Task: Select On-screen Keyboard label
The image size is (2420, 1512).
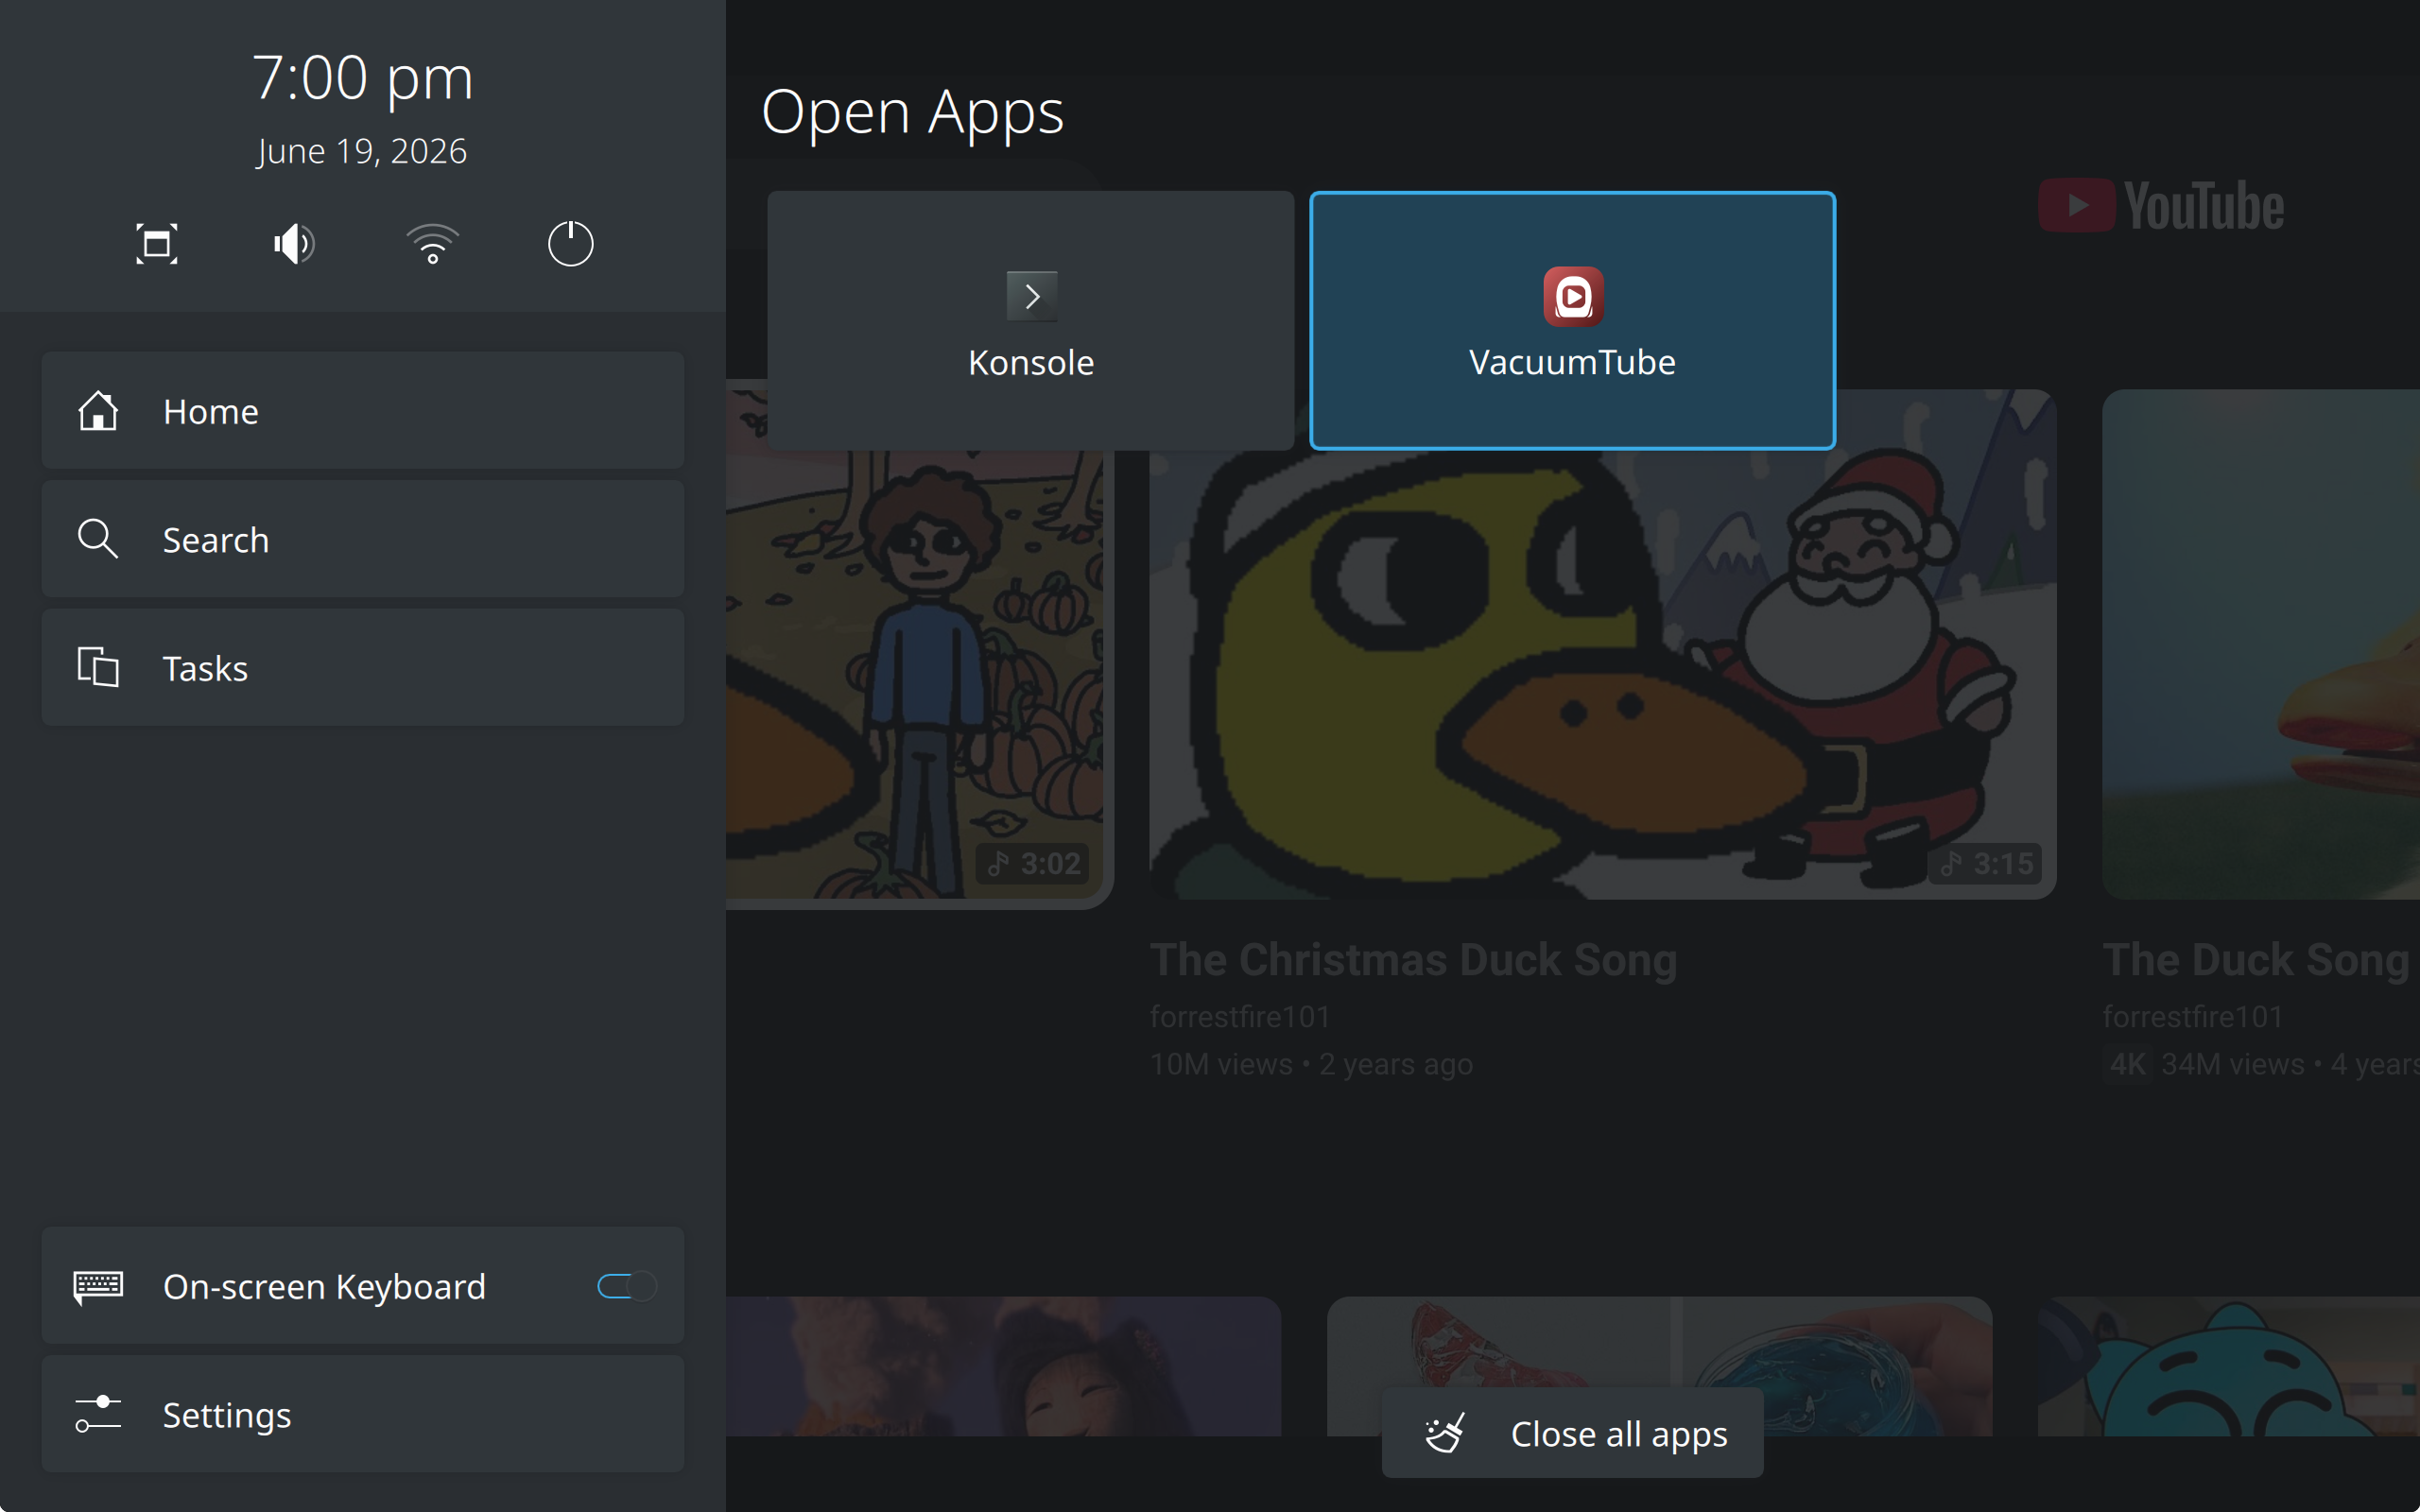Action: click(x=324, y=1287)
